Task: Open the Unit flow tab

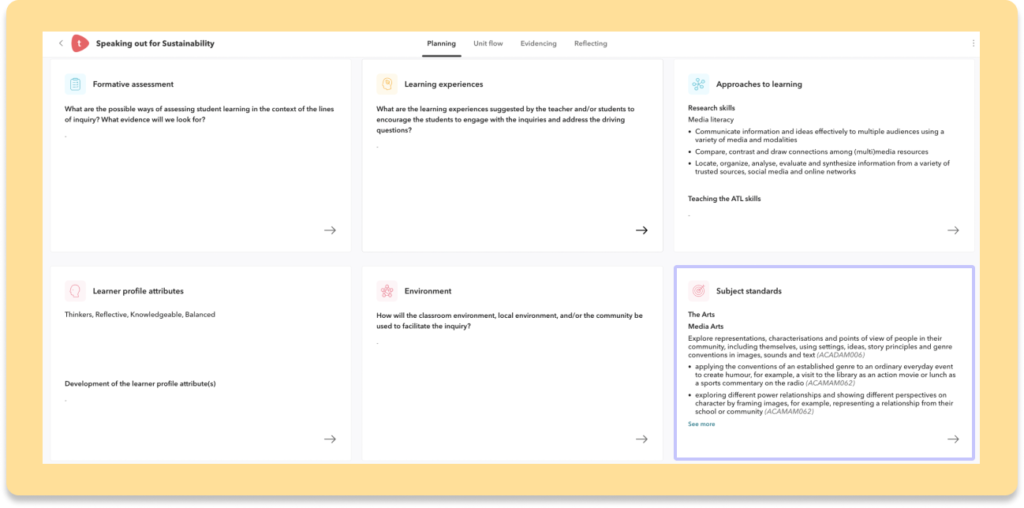Action: tap(488, 44)
